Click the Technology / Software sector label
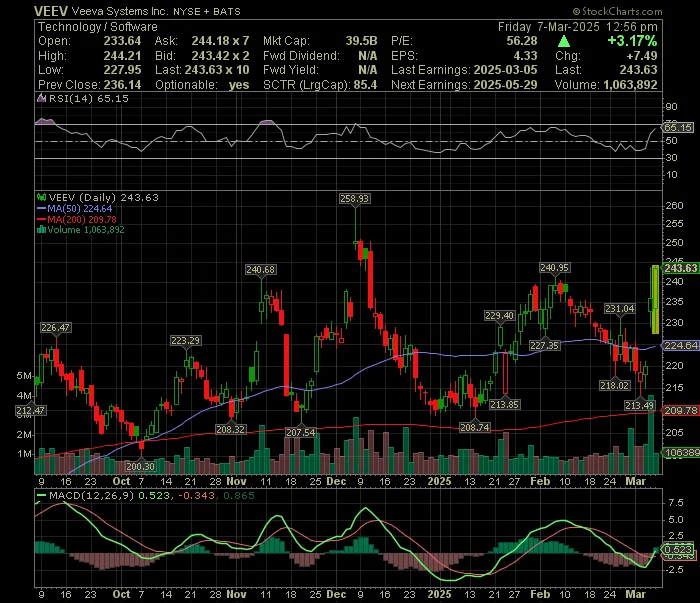Image resolution: width=700 pixels, height=603 pixels. [x=98, y=27]
